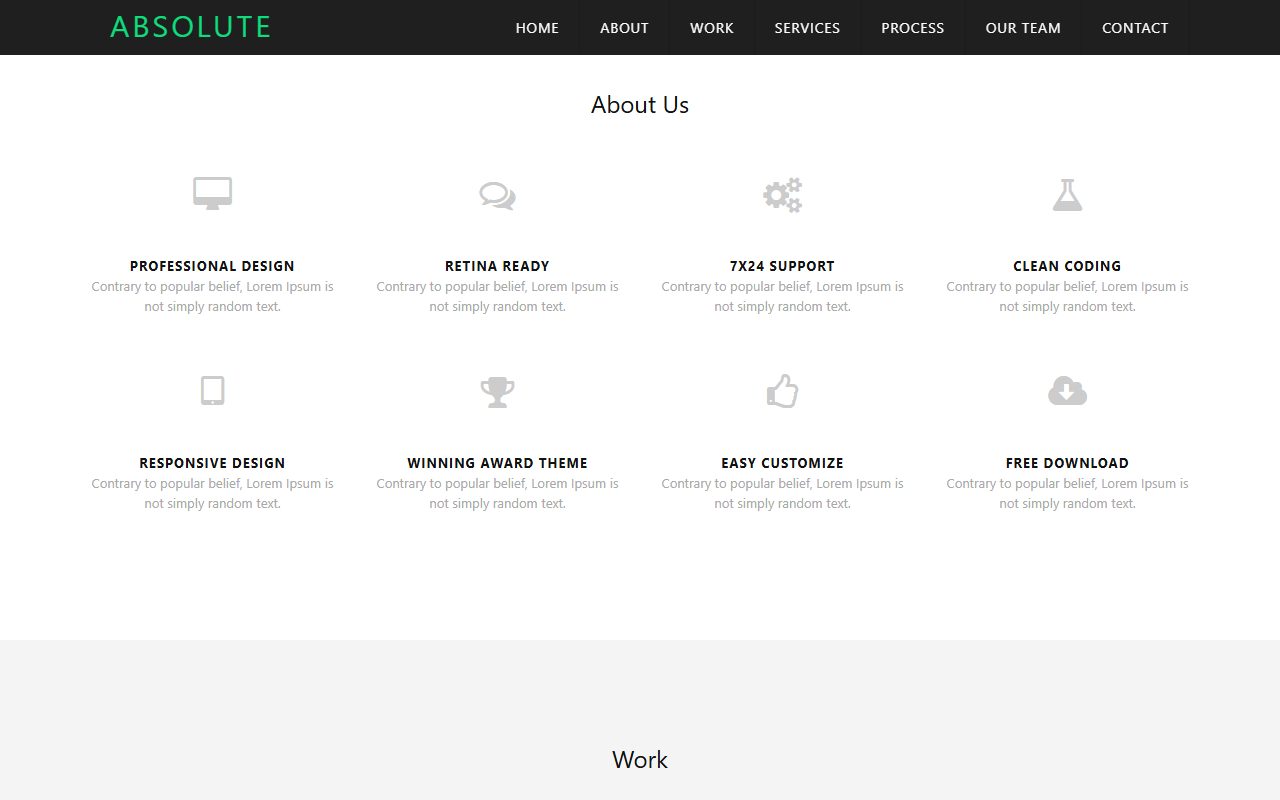The image size is (1280, 800).
Task: Click the chat bubbles icon above Retina Ready
Action: (497, 195)
